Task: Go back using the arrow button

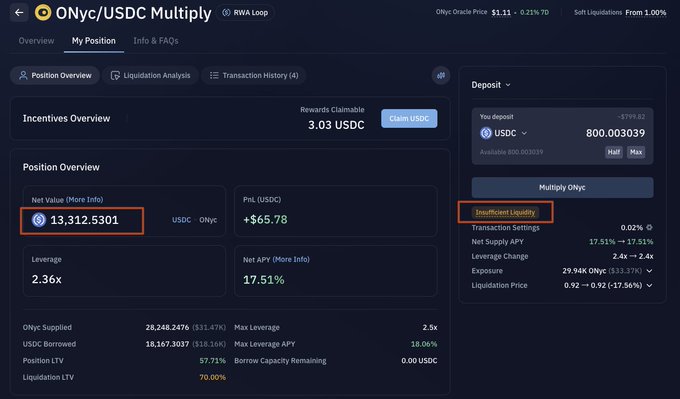Action: click(19, 13)
